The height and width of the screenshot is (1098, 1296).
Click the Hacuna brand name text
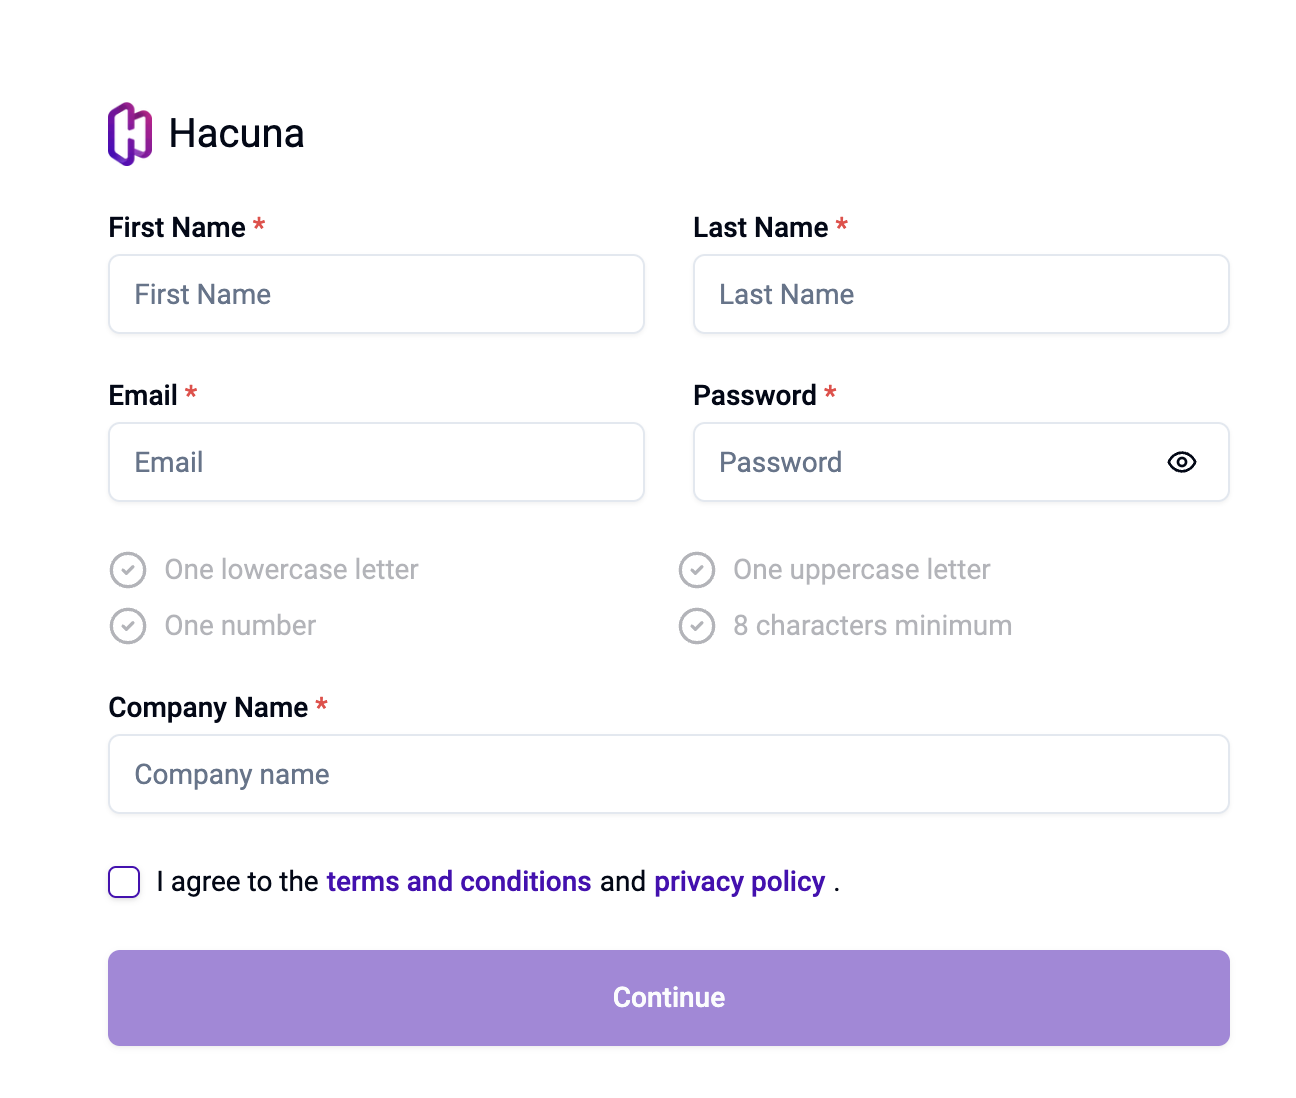tap(236, 134)
